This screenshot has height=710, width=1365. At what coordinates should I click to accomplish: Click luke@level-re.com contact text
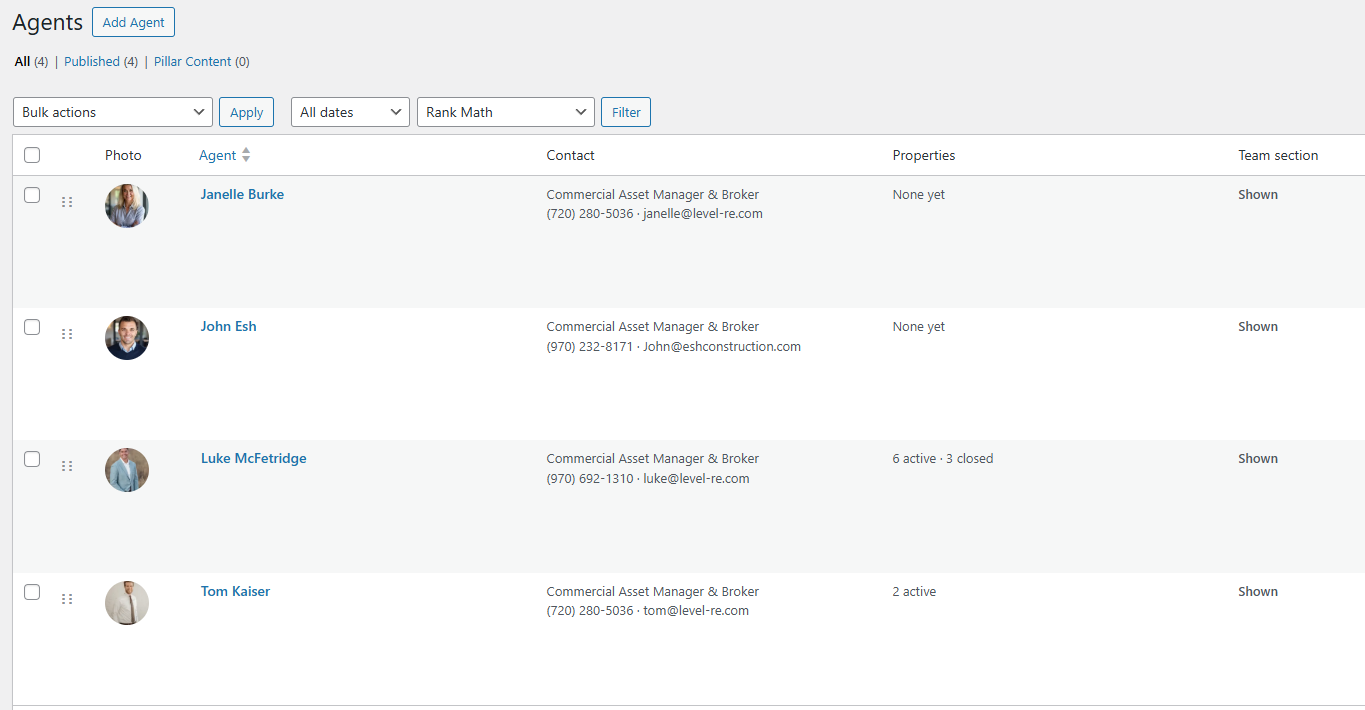[x=696, y=479]
